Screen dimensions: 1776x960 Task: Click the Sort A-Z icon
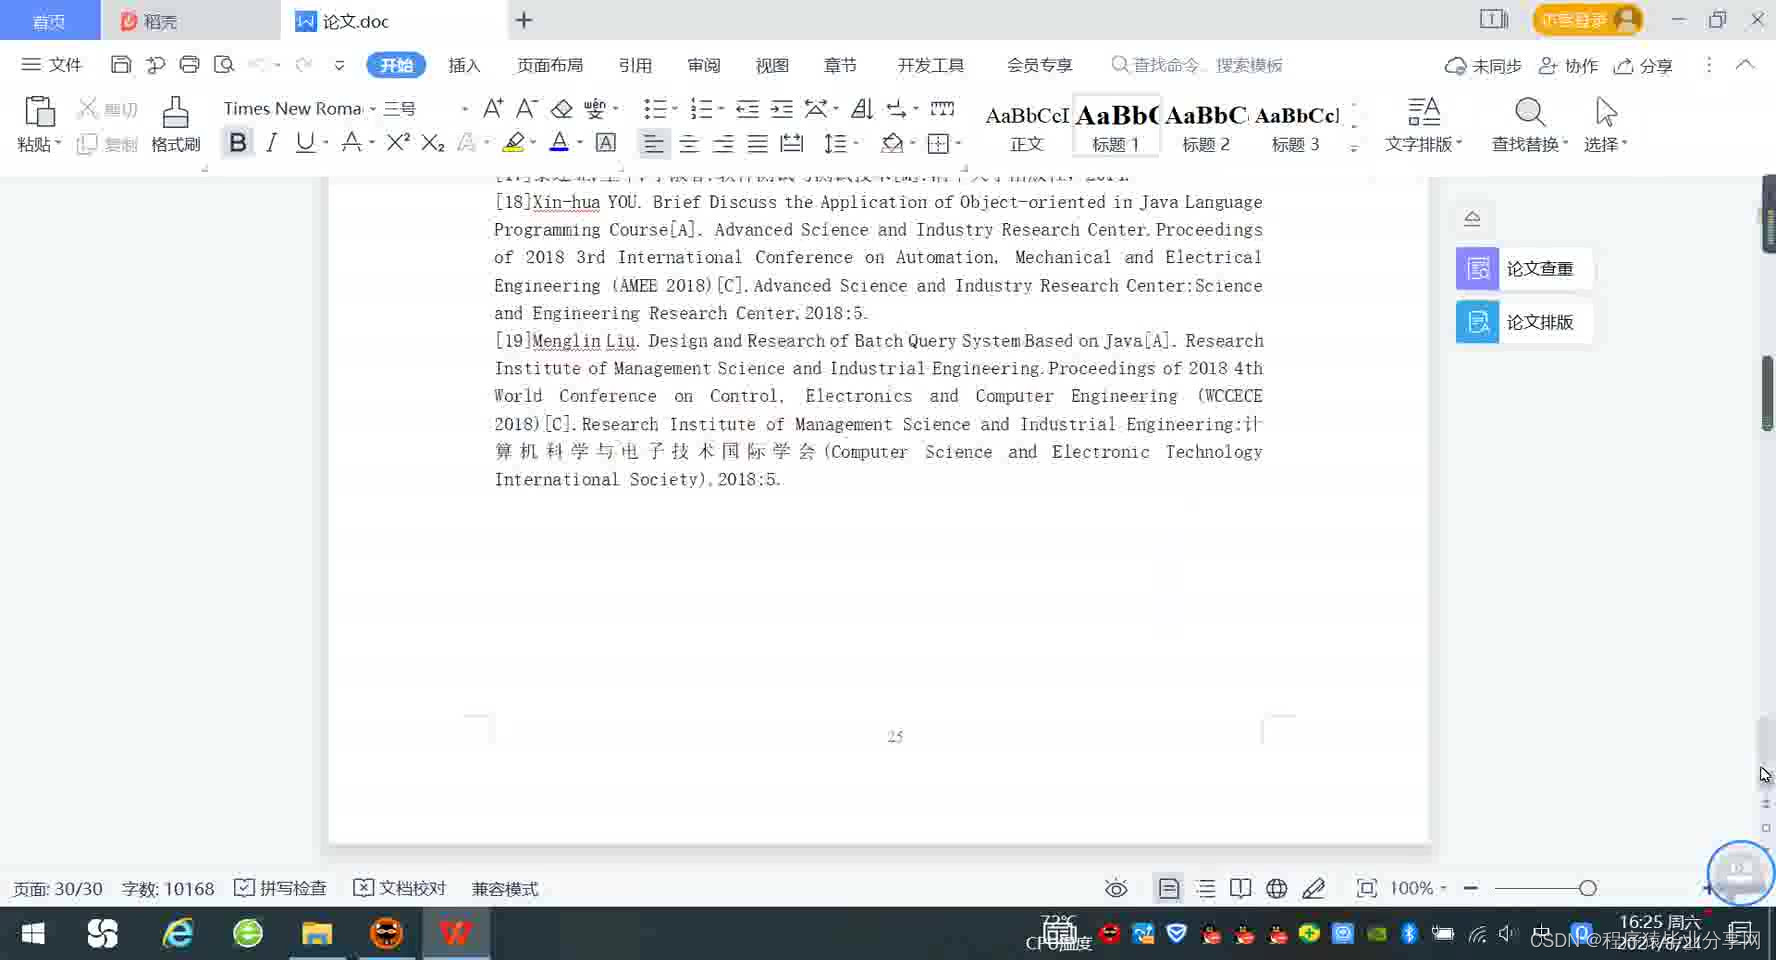[x=862, y=108]
